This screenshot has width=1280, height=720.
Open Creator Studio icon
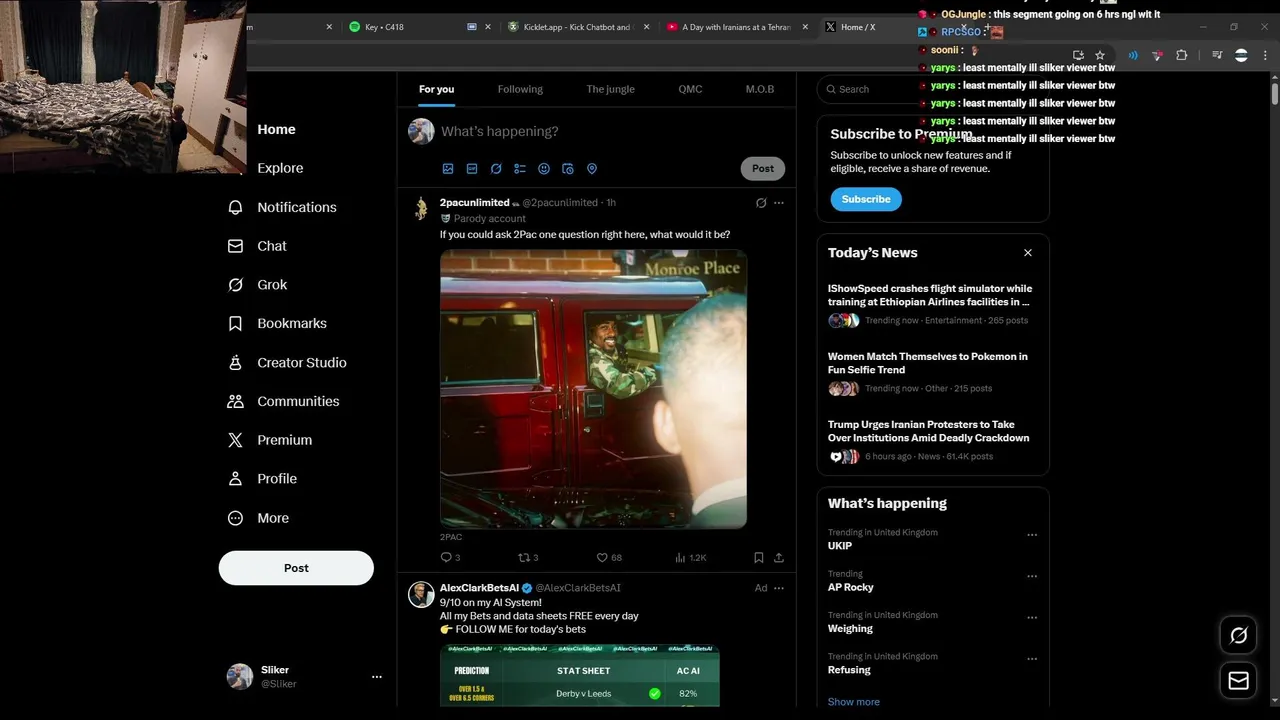[x=235, y=362]
